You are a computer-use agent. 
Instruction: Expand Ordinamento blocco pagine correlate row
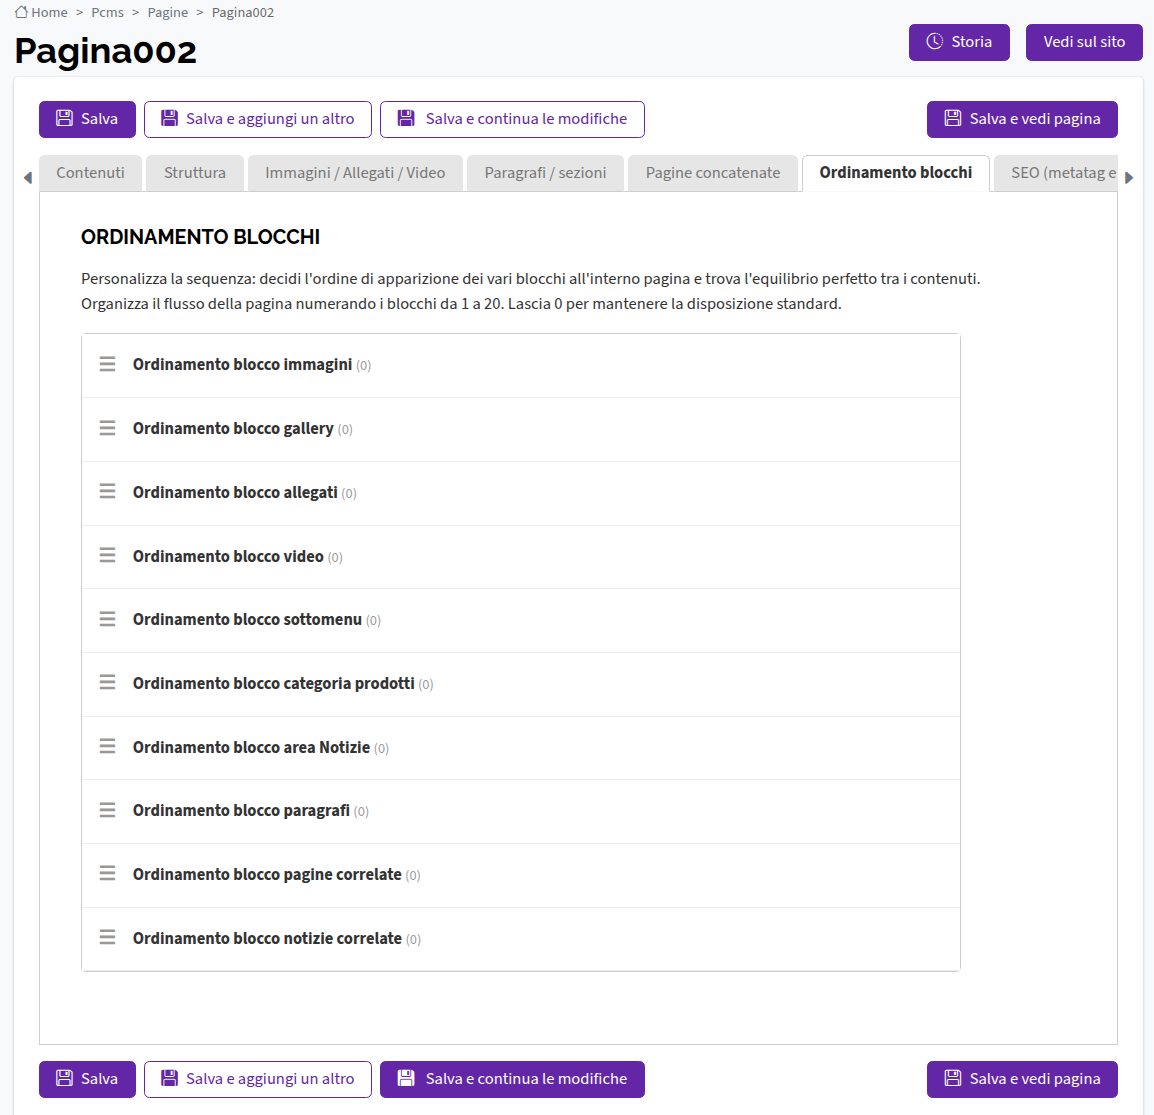point(521,875)
